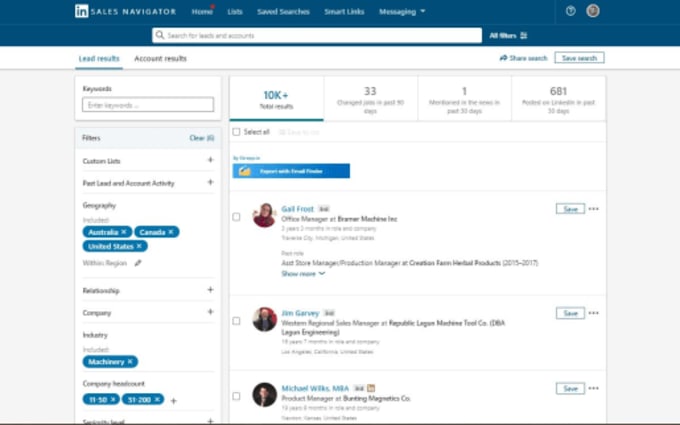The image size is (680, 425).
Task: Open Bramer Machine Inc company link
Action: tap(367, 219)
